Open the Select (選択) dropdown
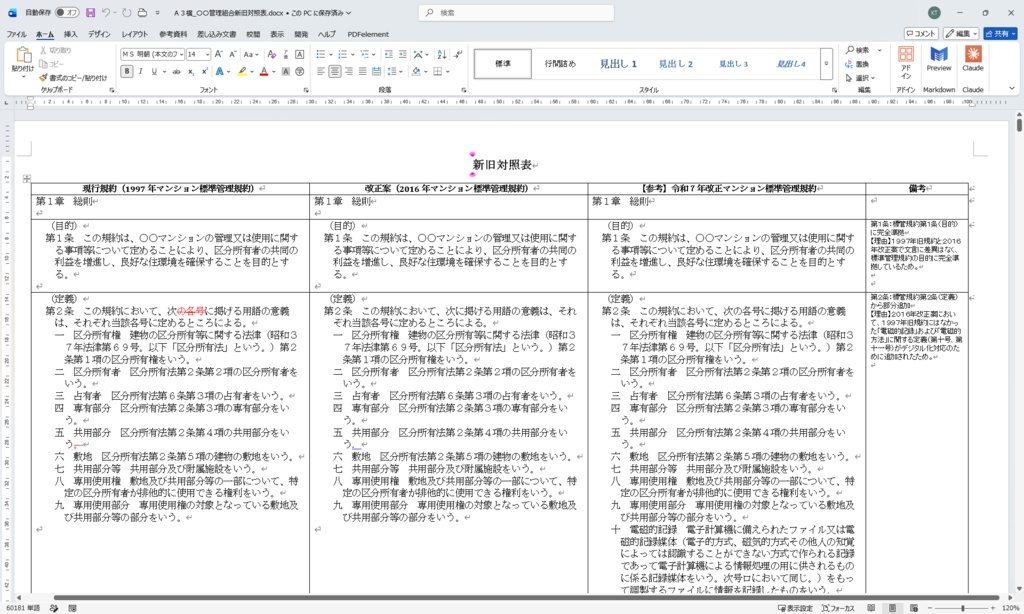Screen dimensions: 1024x614 point(860,78)
